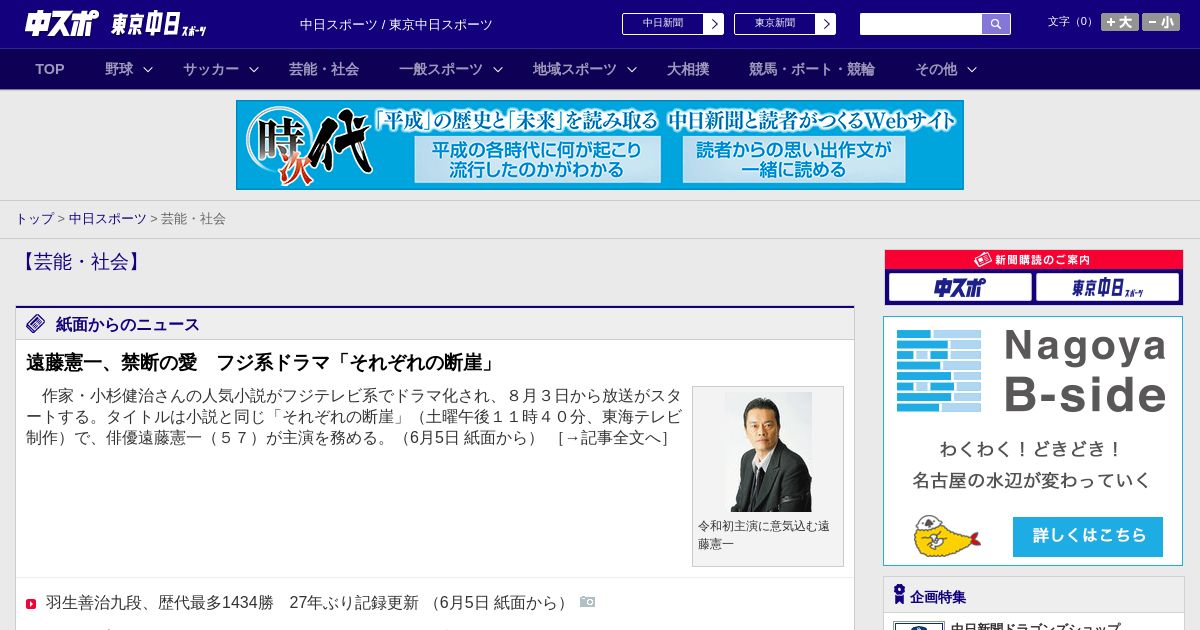Open 遠藤憲一、禁断の愛 article headline
Screen dimensions: 1200x630
point(261,362)
